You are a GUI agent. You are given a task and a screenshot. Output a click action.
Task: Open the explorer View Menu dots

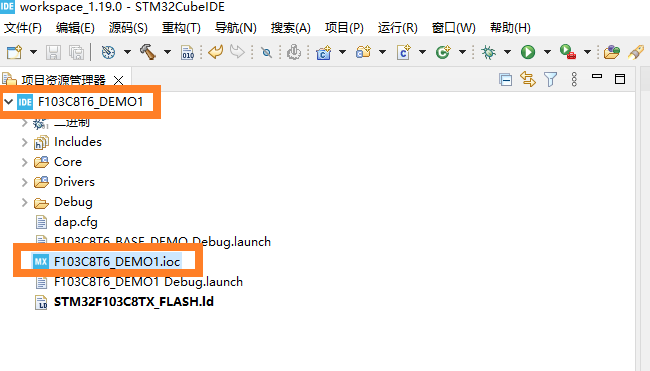point(574,79)
